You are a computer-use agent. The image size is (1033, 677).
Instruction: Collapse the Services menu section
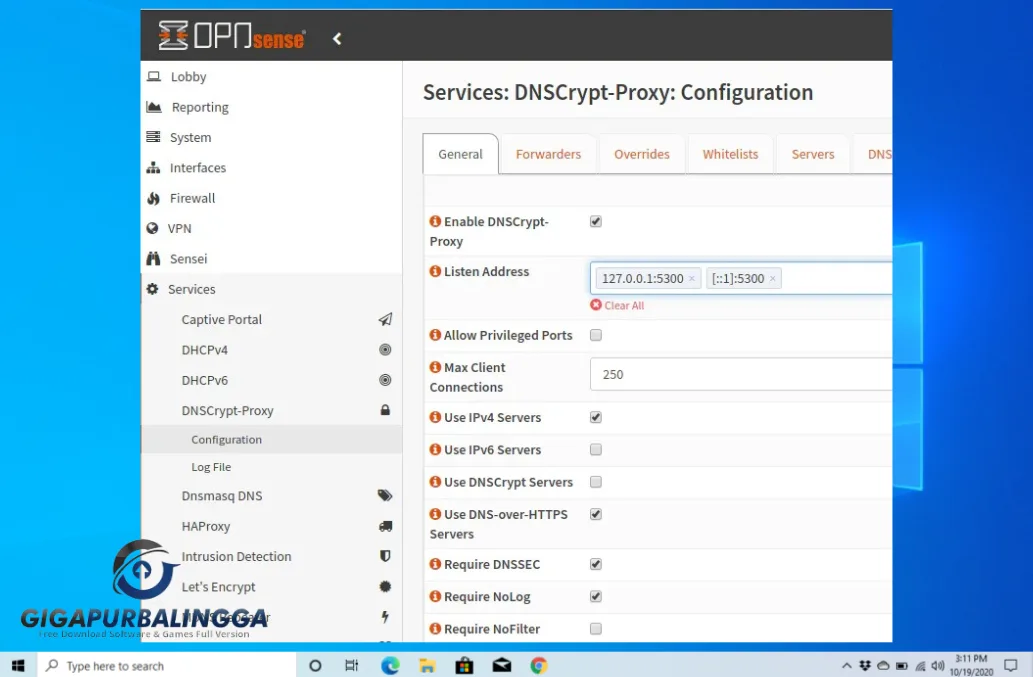(271, 289)
